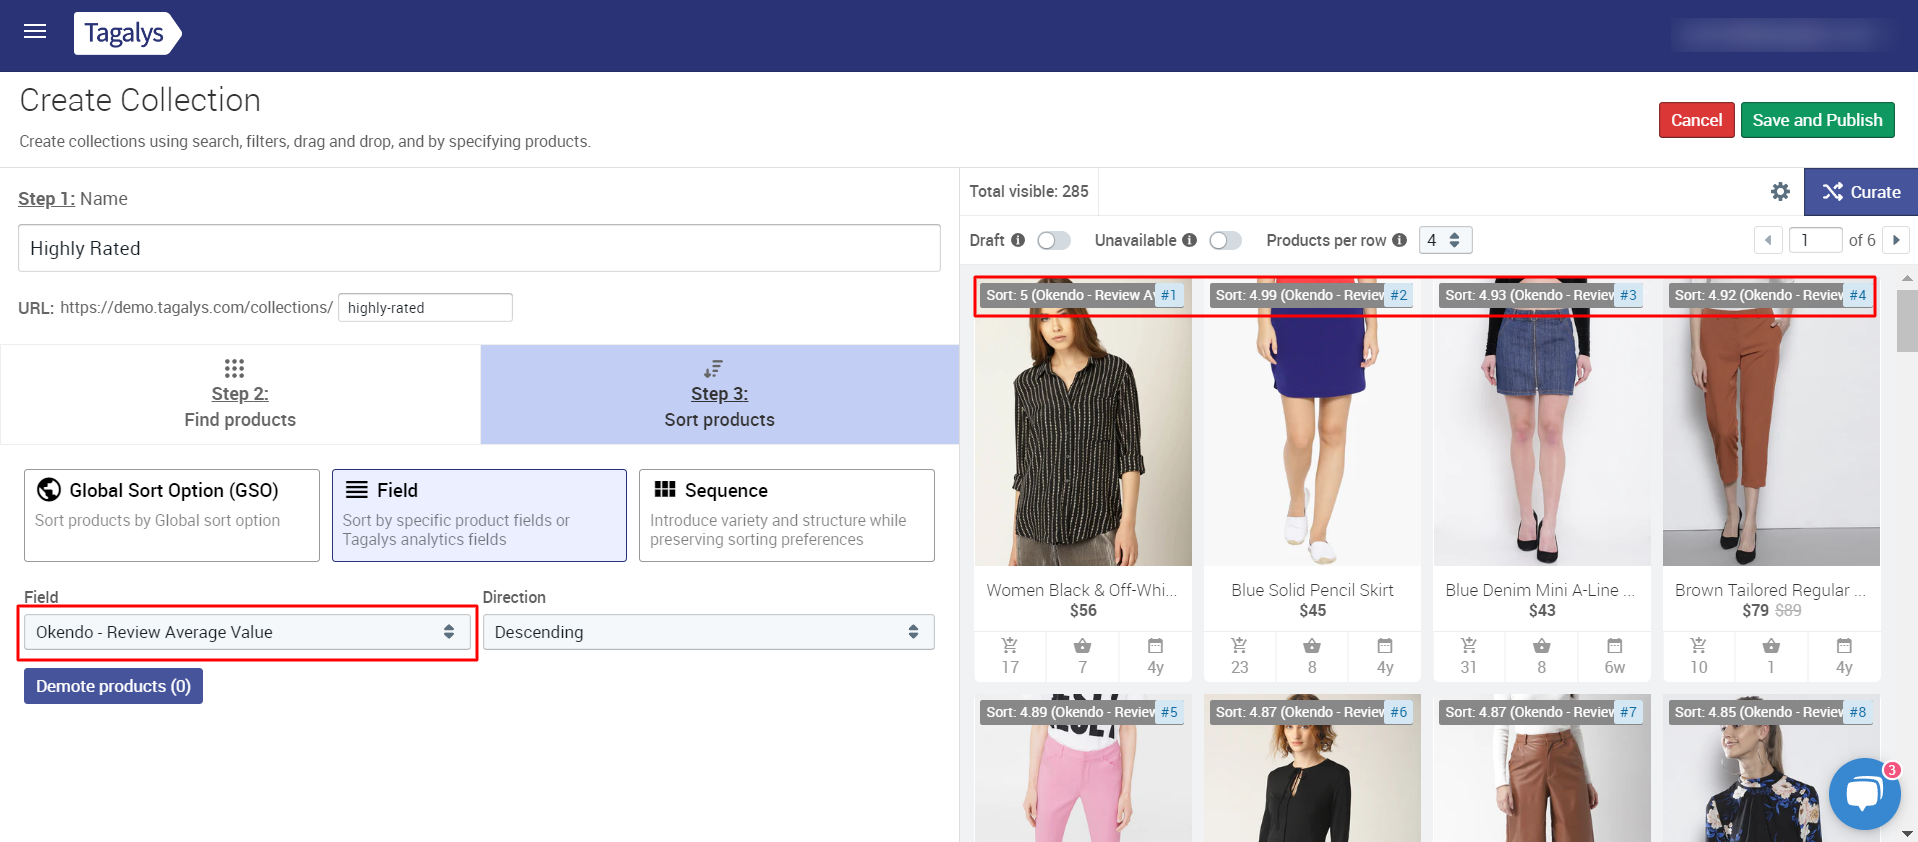Click Blue Solid Pencil Skirt title
1918x842 pixels.
1312,590
